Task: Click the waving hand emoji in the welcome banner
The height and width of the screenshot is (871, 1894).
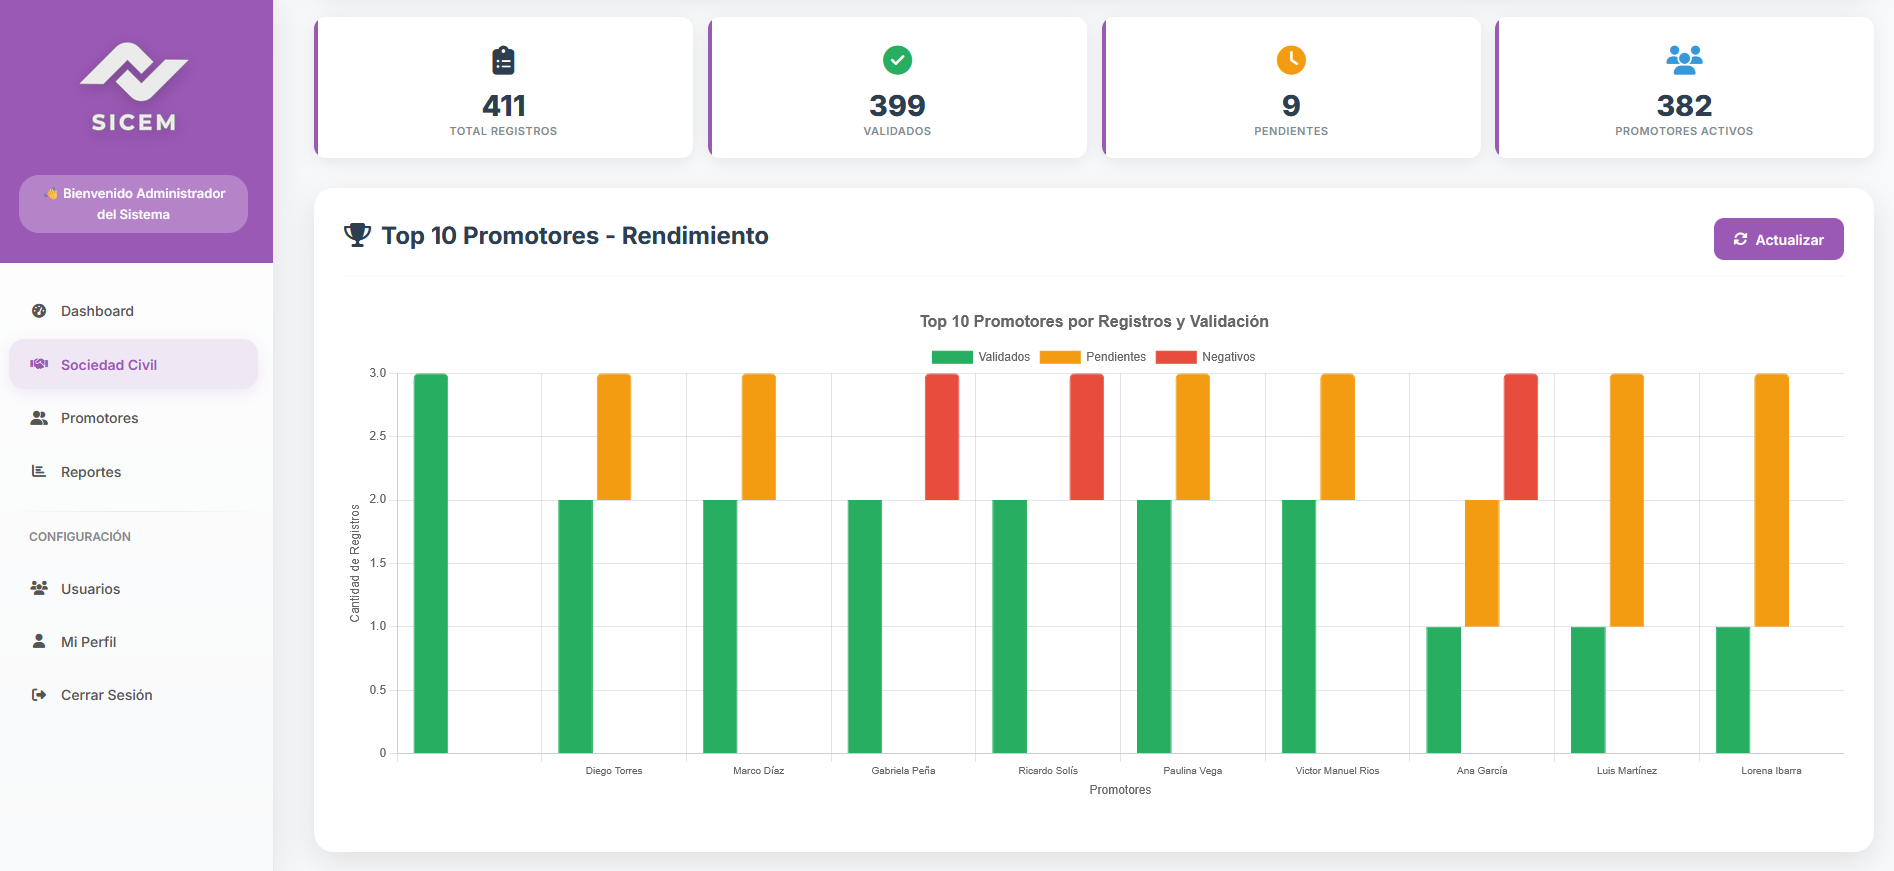Action: coord(52,194)
